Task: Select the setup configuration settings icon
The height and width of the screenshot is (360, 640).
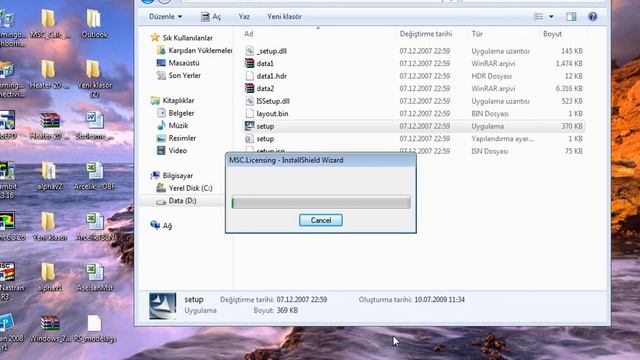Action: (x=249, y=139)
